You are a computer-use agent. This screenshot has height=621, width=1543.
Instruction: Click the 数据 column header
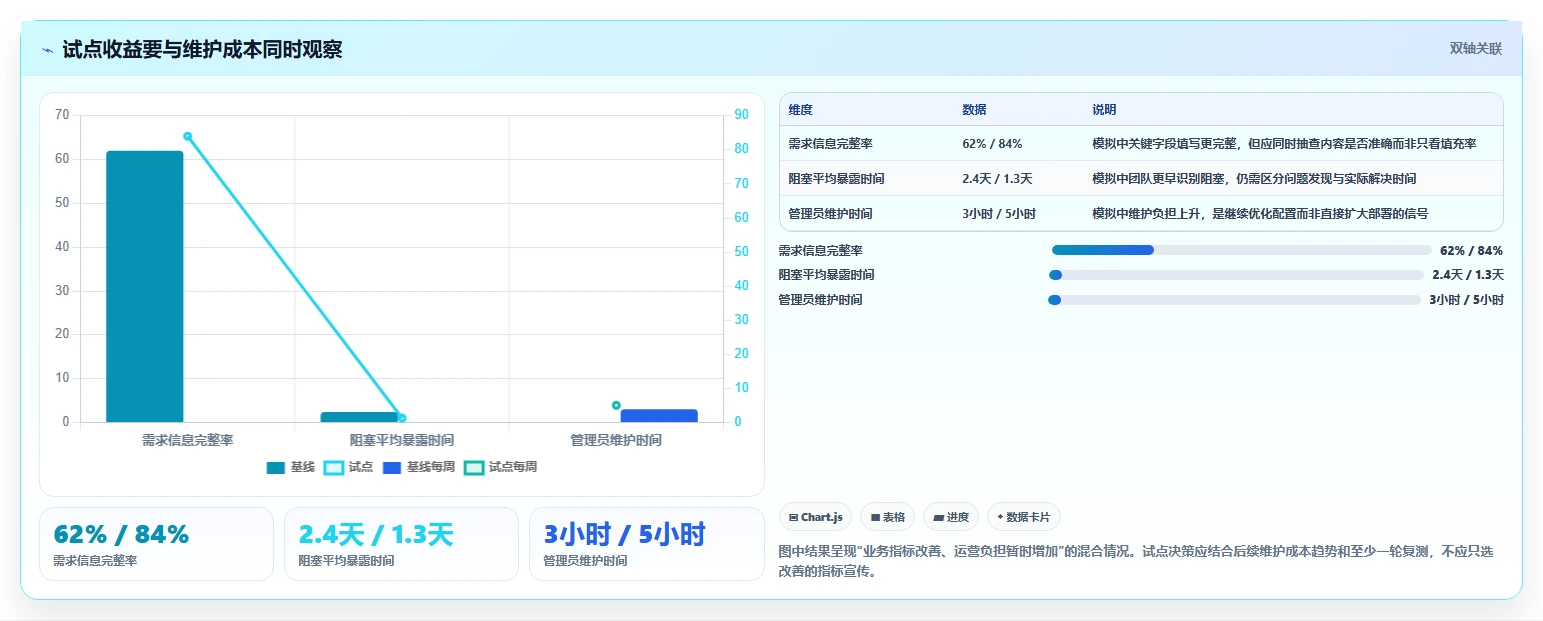(974, 110)
